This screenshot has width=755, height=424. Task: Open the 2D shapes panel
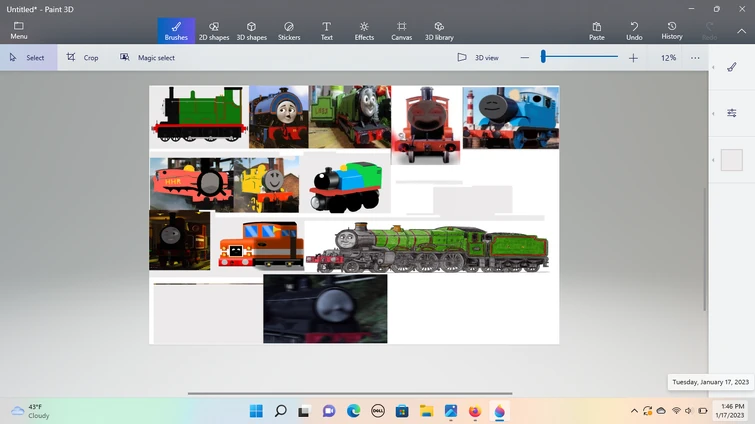coord(214,30)
